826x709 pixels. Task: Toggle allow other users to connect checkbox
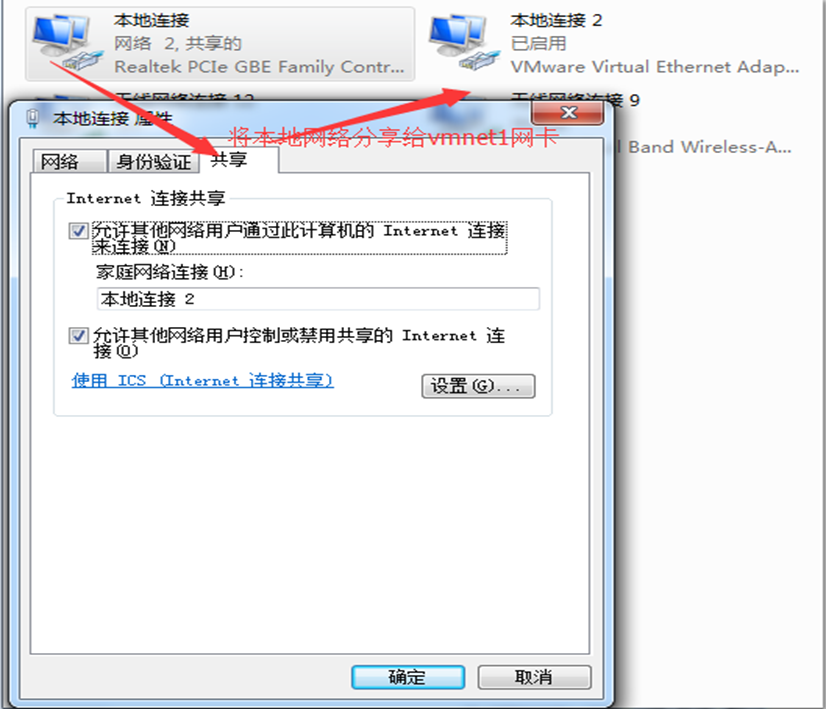(78, 231)
